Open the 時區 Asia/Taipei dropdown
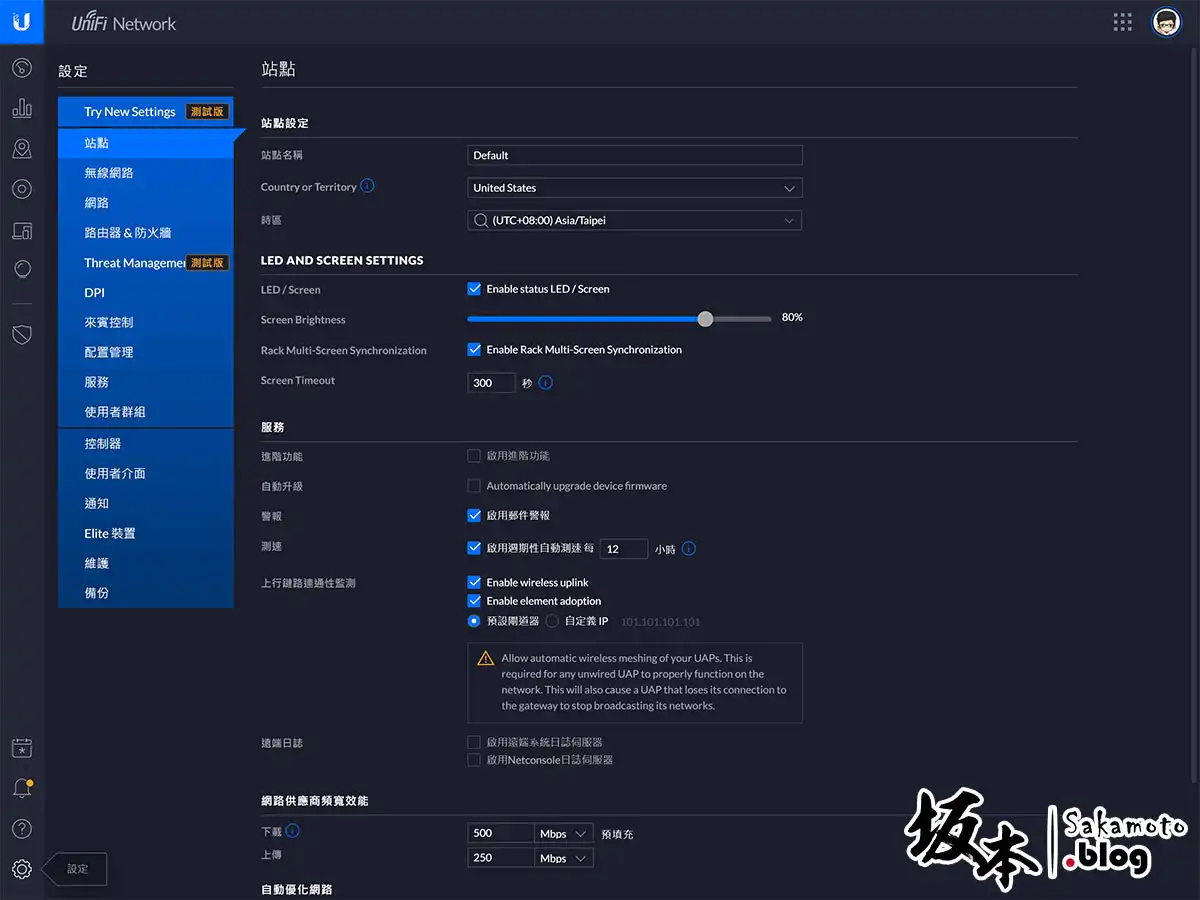The height and width of the screenshot is (900, 1200). pyautogui.click(x=635, y=220)
